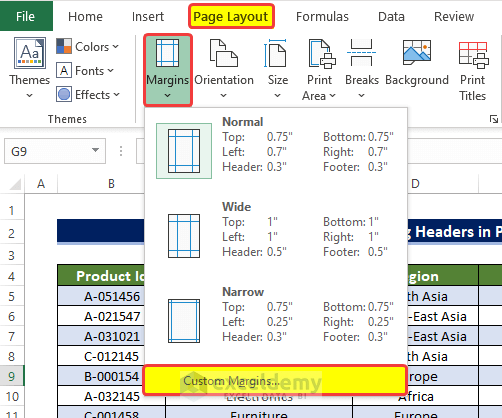Open the Breaks menu
502x418 pixels.
(x=362, y=70)
